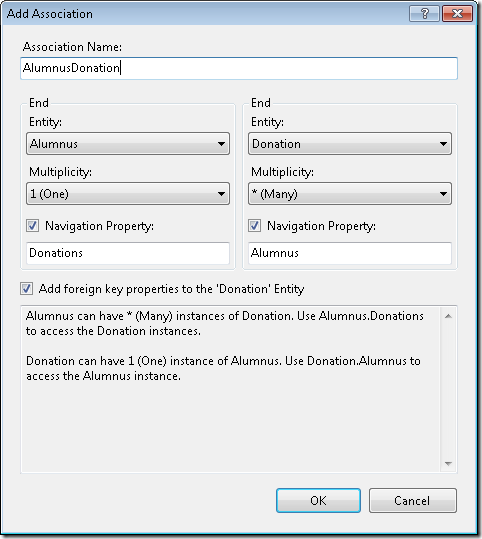
Task: Click the description text area
Action: pos(231,389)
